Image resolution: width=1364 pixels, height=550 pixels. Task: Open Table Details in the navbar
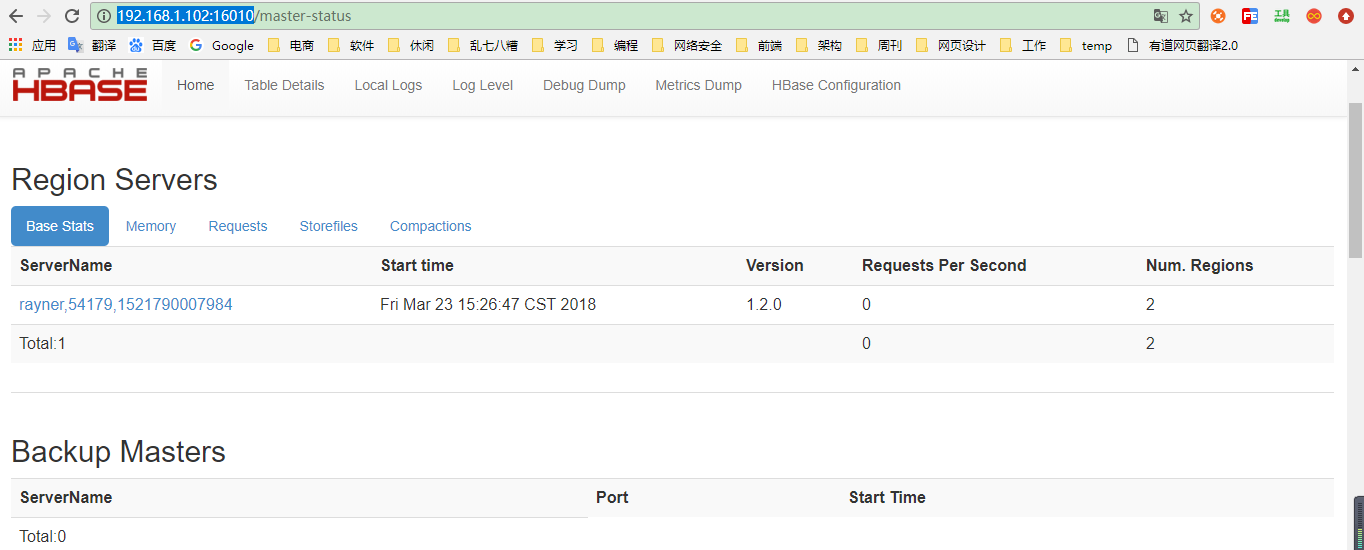click(x=284, y=85)
